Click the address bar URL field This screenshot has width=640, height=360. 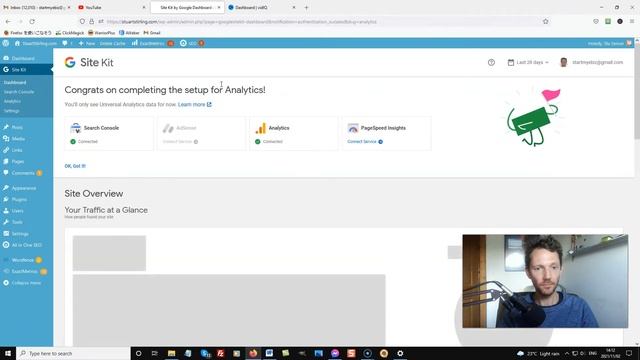314,22
